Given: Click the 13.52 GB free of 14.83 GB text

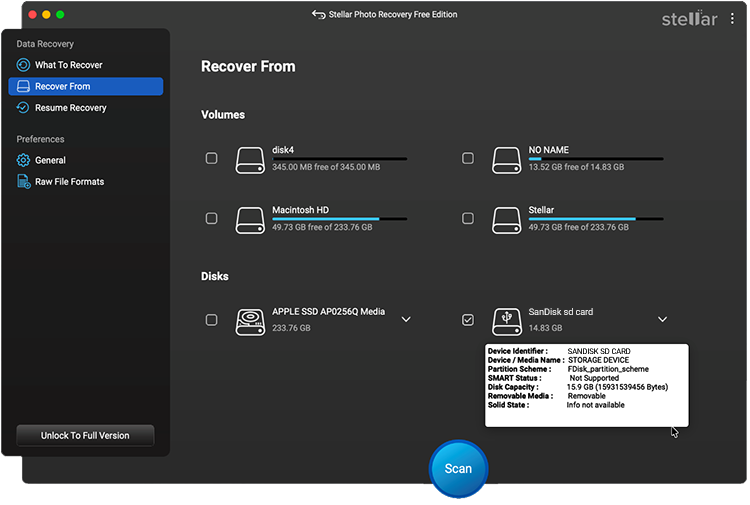Looking at the screenshot, I should tap(576, 167).
